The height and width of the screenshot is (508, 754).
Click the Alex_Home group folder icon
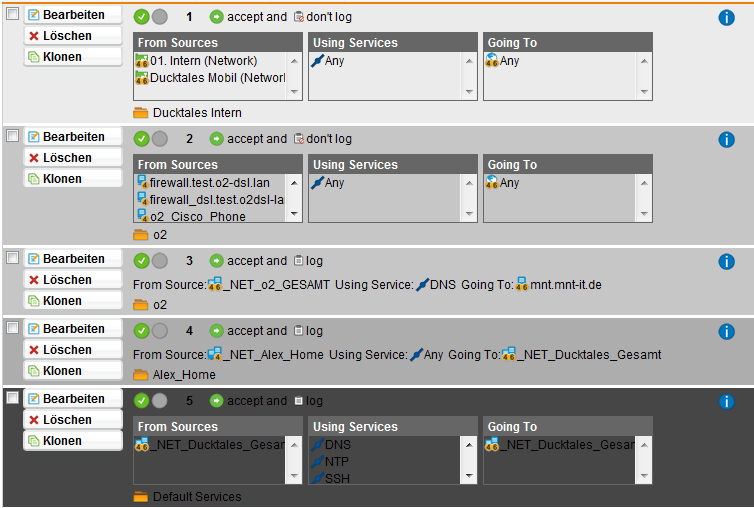pos(141,375)
